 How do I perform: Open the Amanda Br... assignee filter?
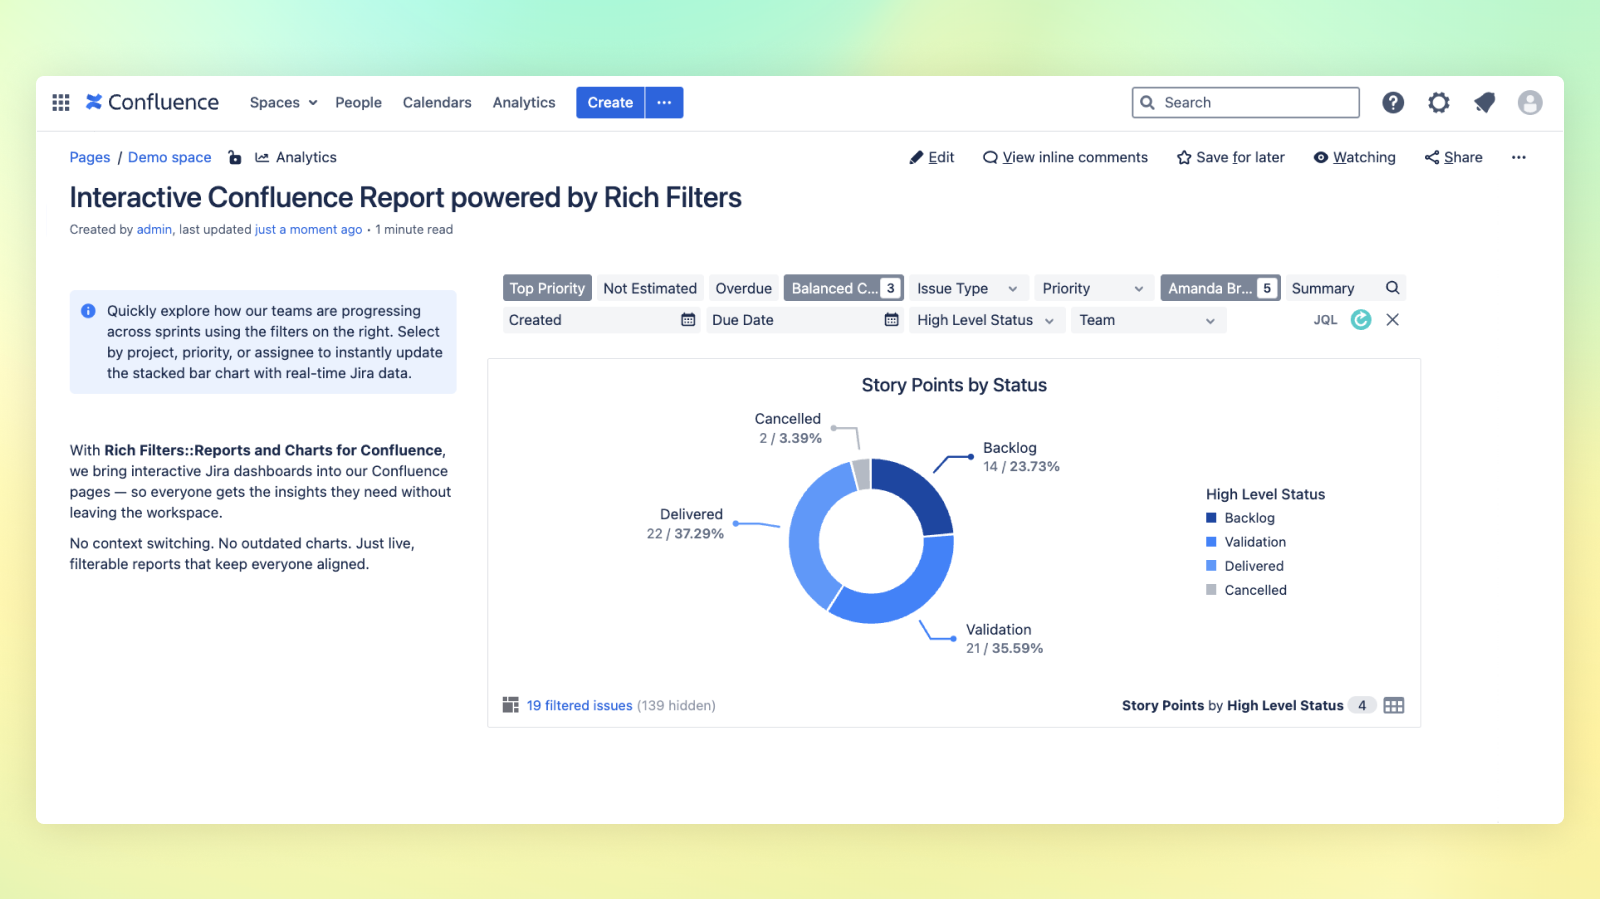tap(1220, 288)
